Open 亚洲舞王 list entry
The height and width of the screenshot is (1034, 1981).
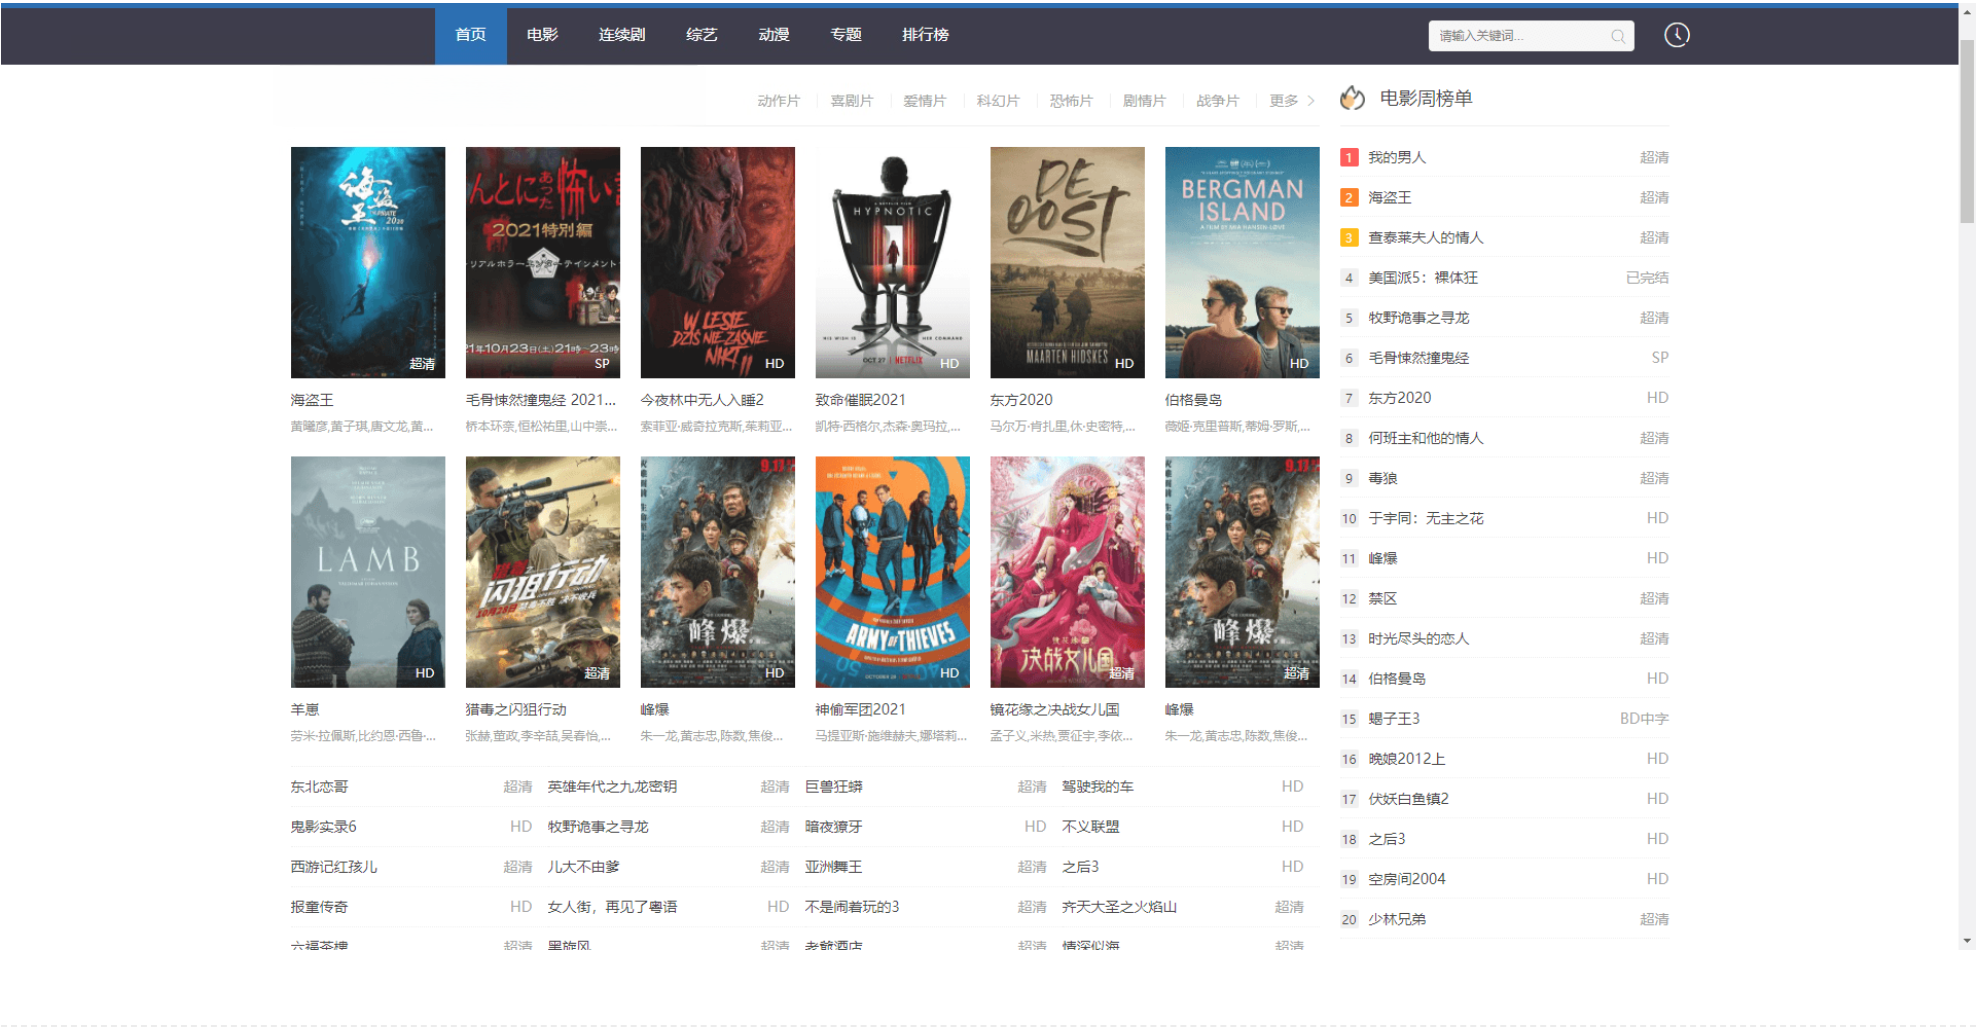(833, 867)
